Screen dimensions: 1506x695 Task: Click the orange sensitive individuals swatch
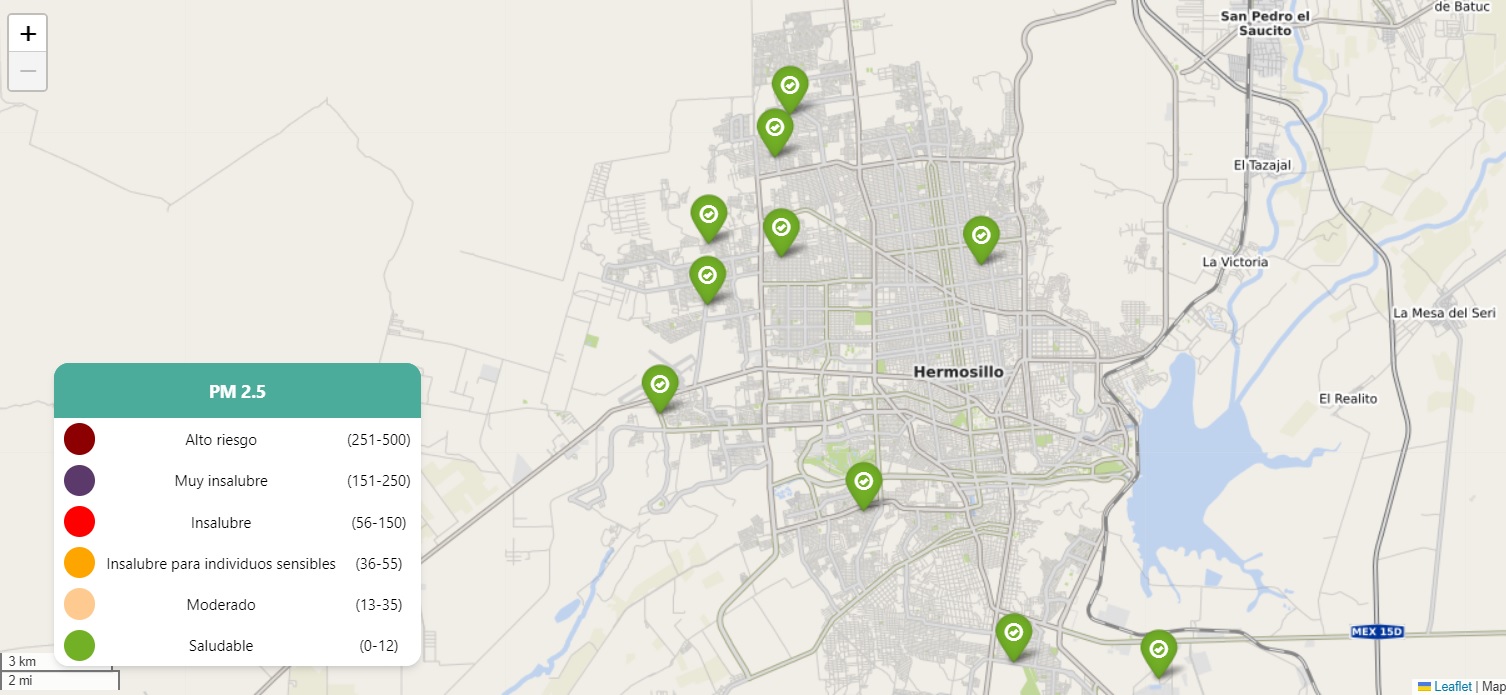pyautogui.click(x=79, y=563)
